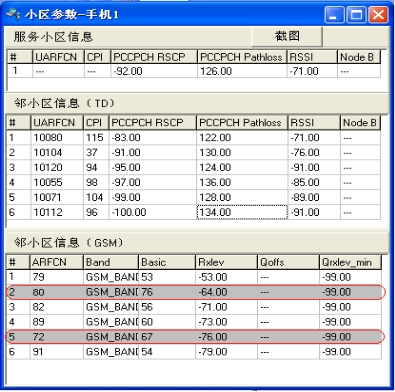Select highlighted GSM row ARFCN 80

[194, 292]
